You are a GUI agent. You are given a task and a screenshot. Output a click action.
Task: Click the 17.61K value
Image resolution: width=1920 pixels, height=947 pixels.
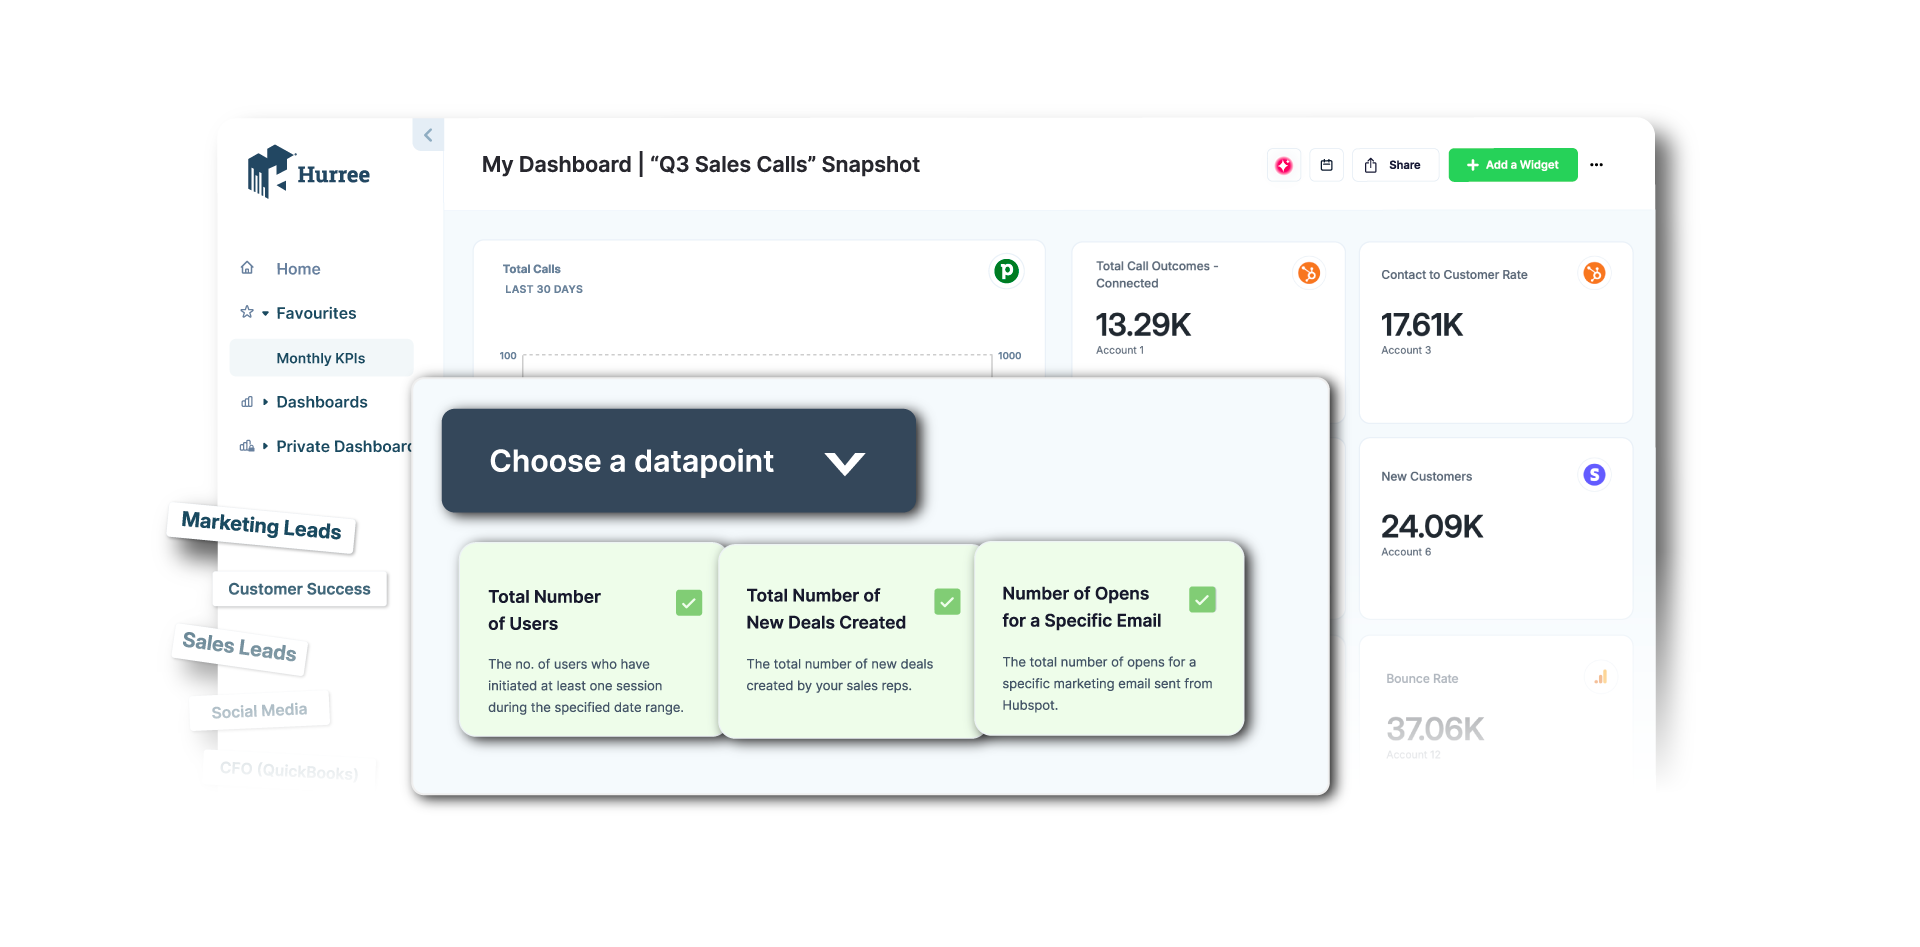[x=1421, y=325]
